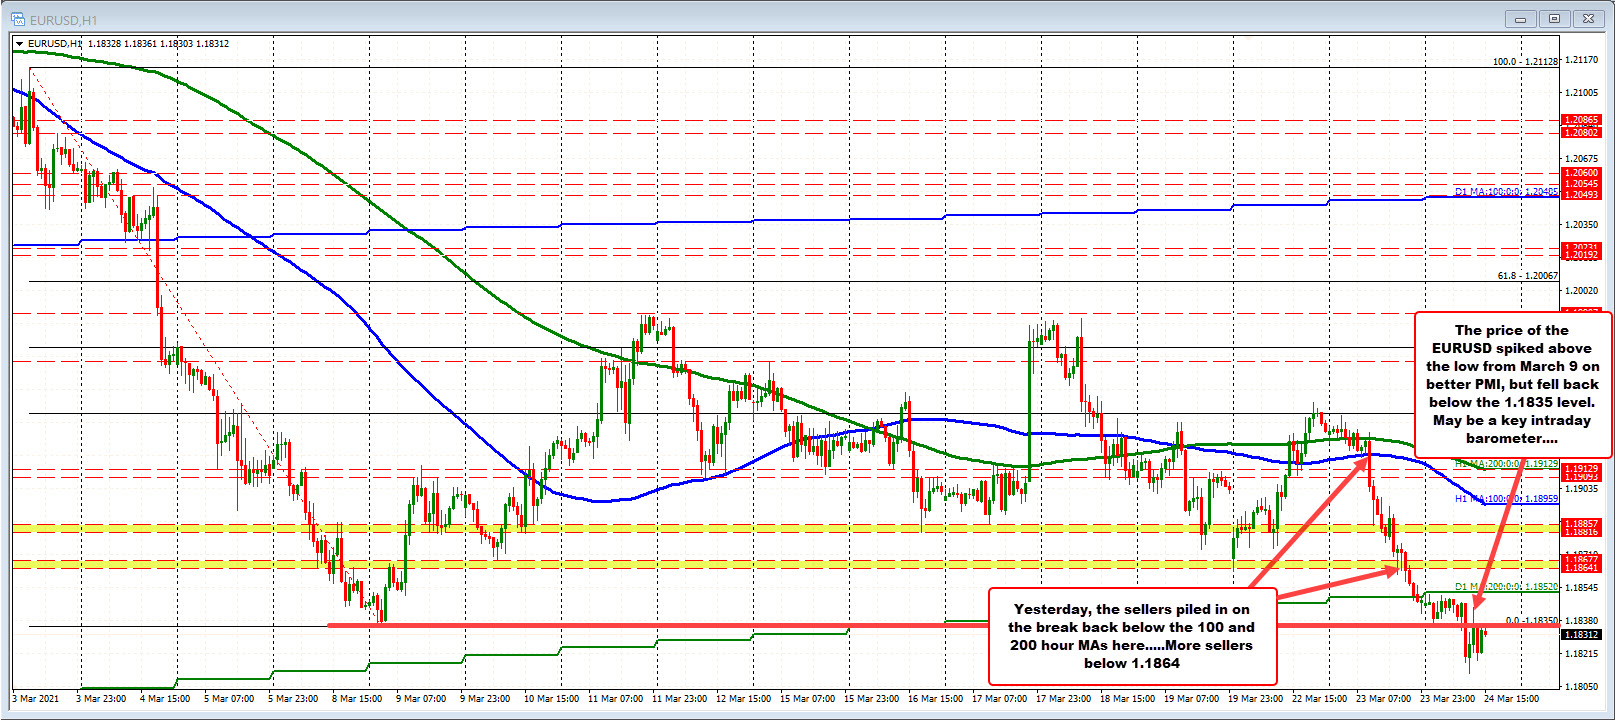Click the 1.19035 price scale value
This screenshot has height=720, width=1615.
[1581, 489]
